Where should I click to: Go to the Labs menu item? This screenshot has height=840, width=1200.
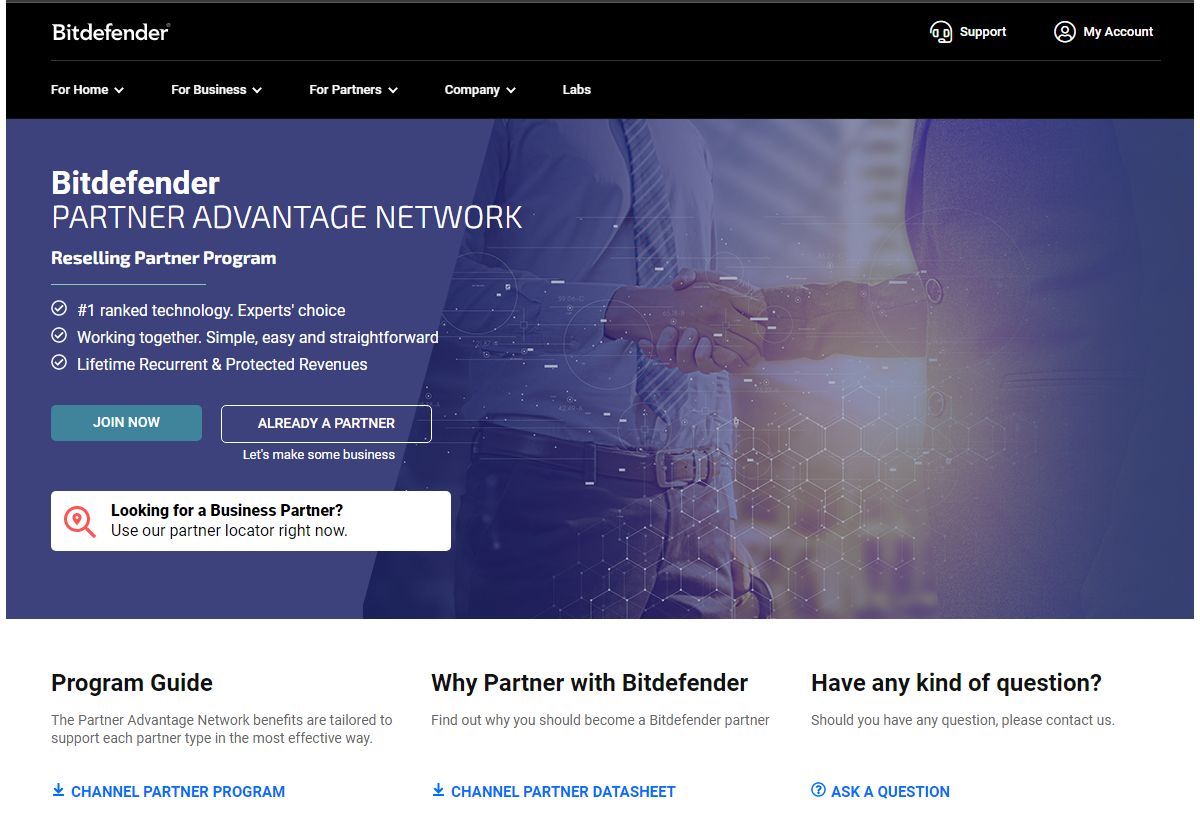coord(576,90)
